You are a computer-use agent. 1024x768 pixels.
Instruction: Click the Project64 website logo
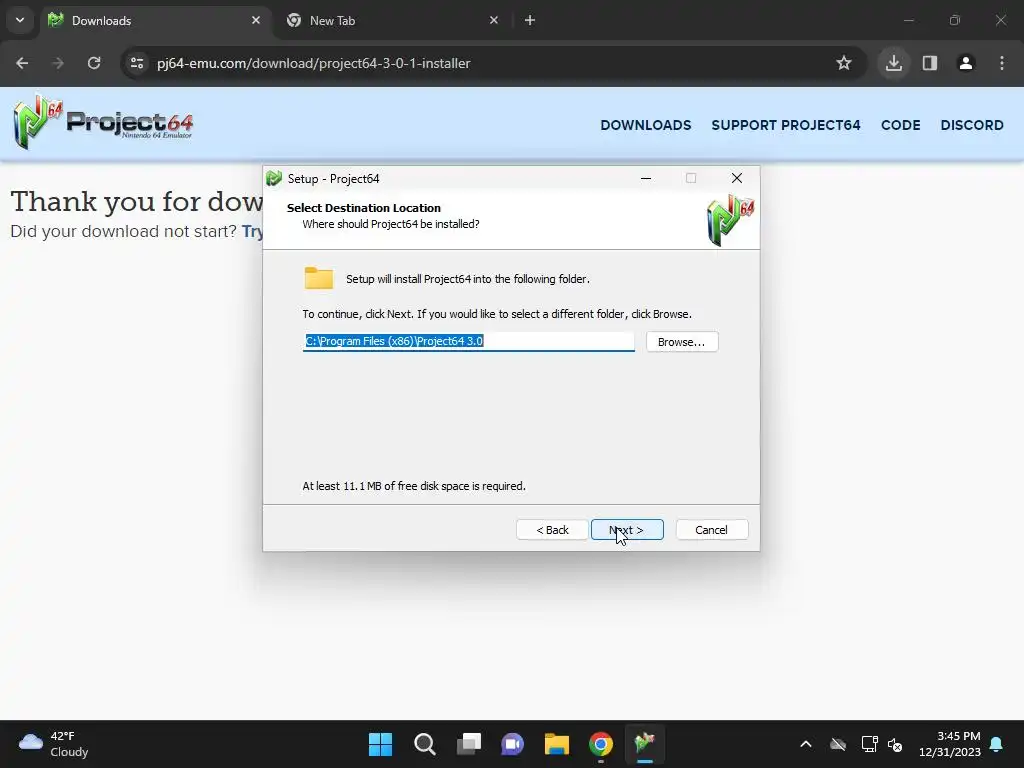tap(103, 122)
